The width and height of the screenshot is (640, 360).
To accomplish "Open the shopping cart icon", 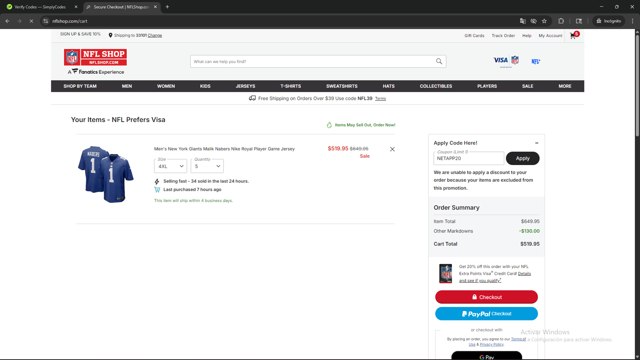I will (574, 36).
